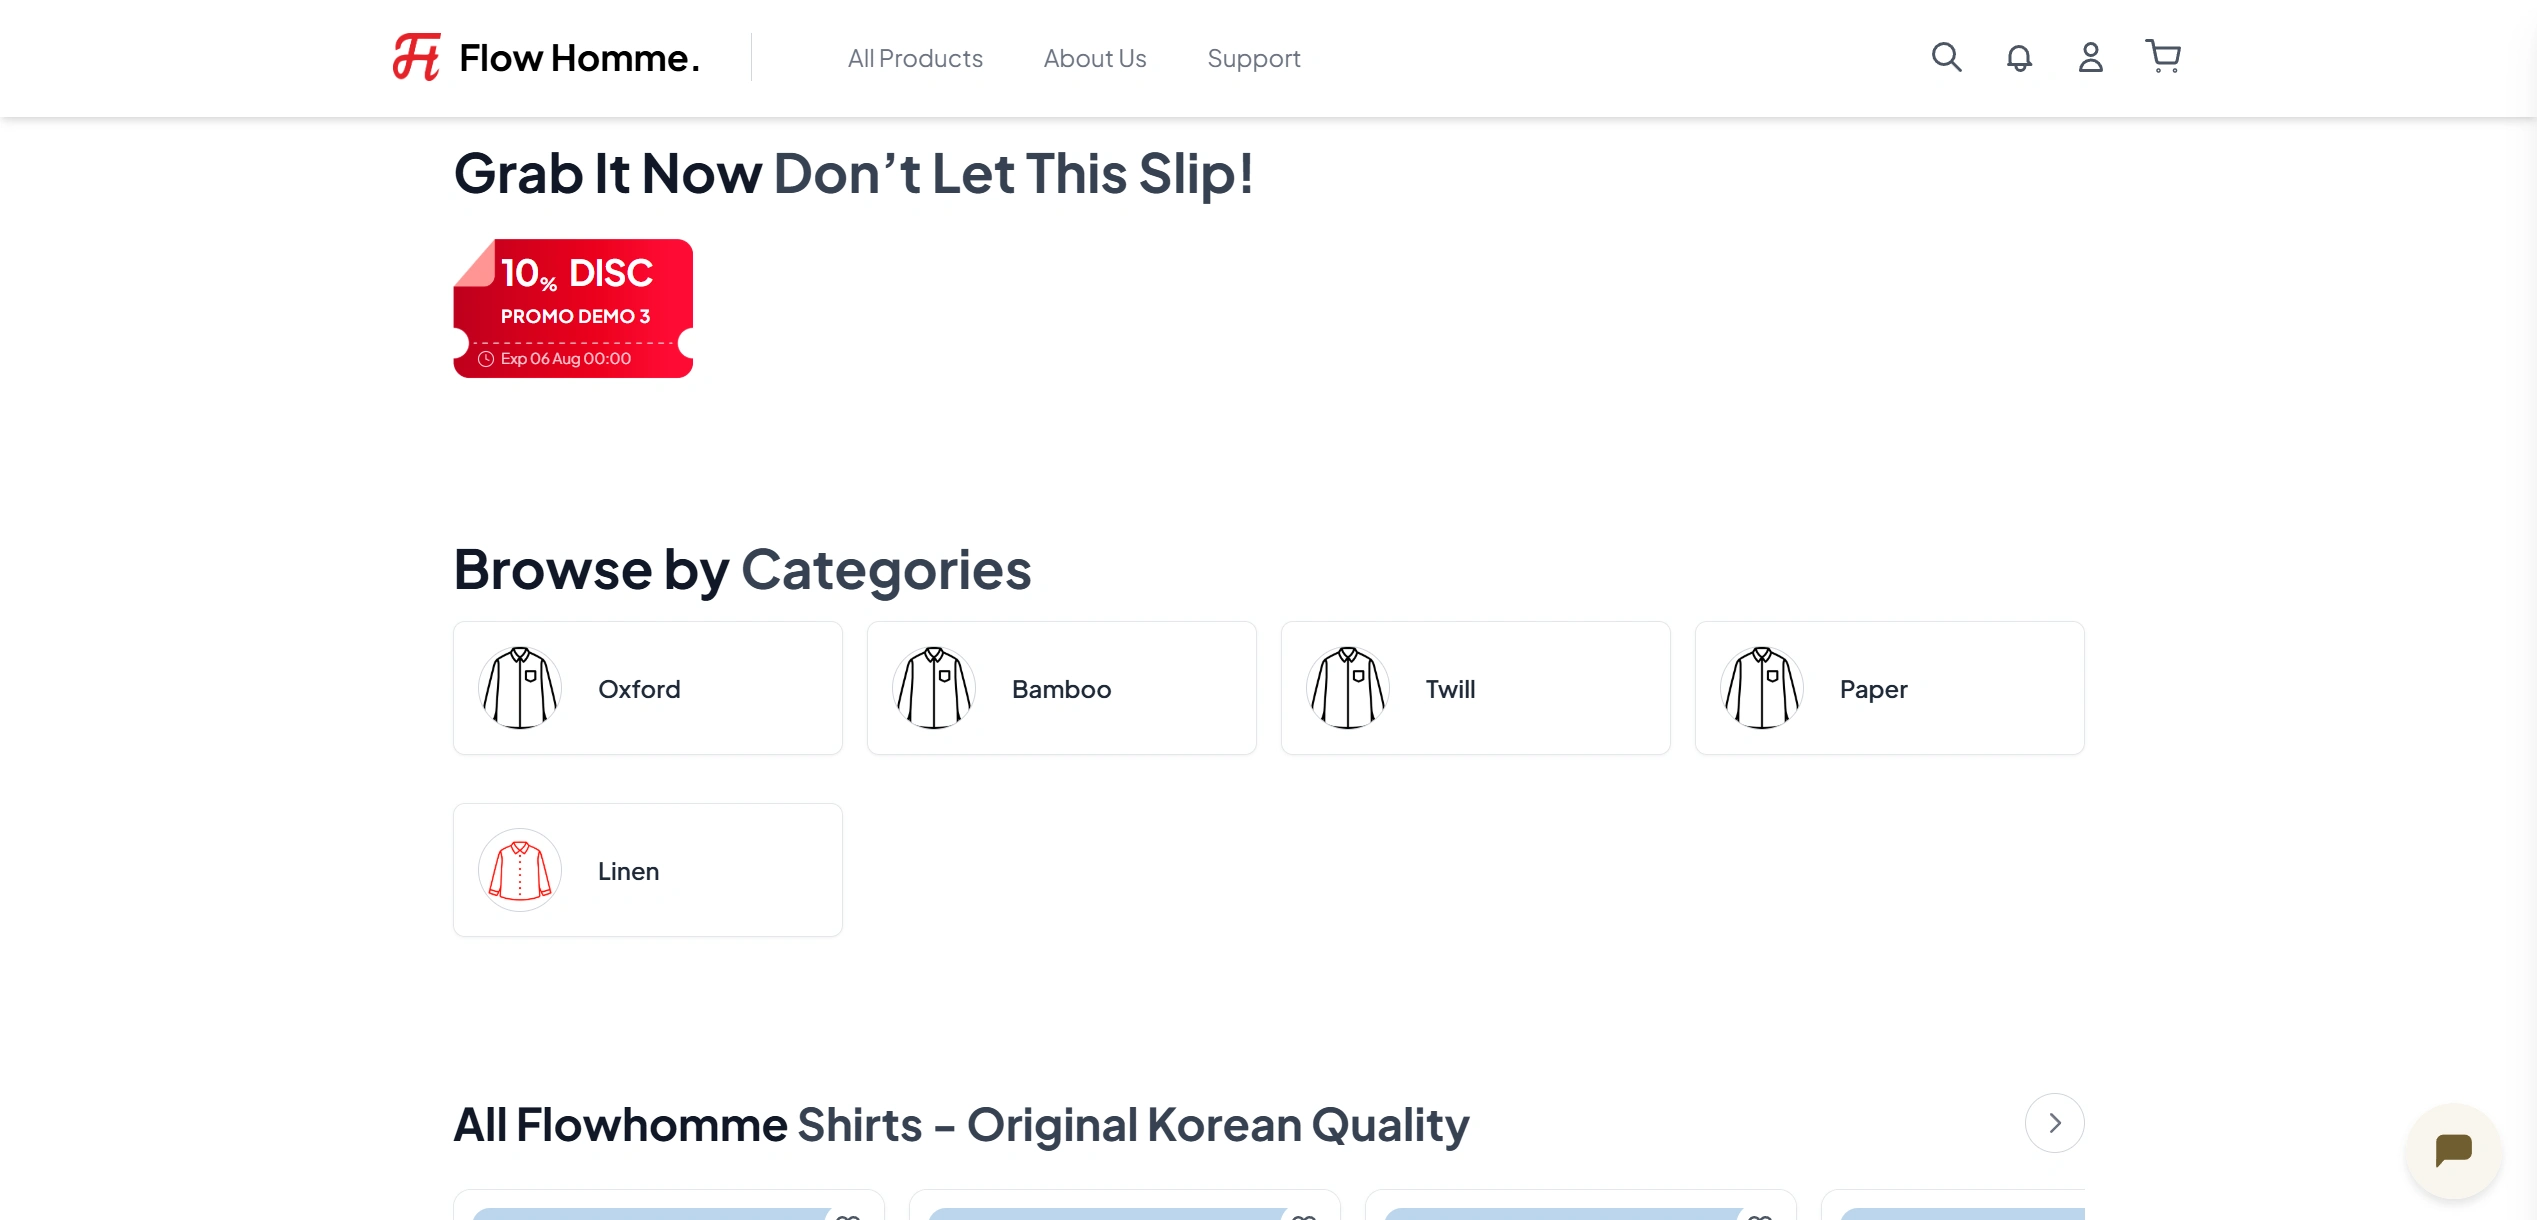Select the Paper category card

click(1888, 687)
